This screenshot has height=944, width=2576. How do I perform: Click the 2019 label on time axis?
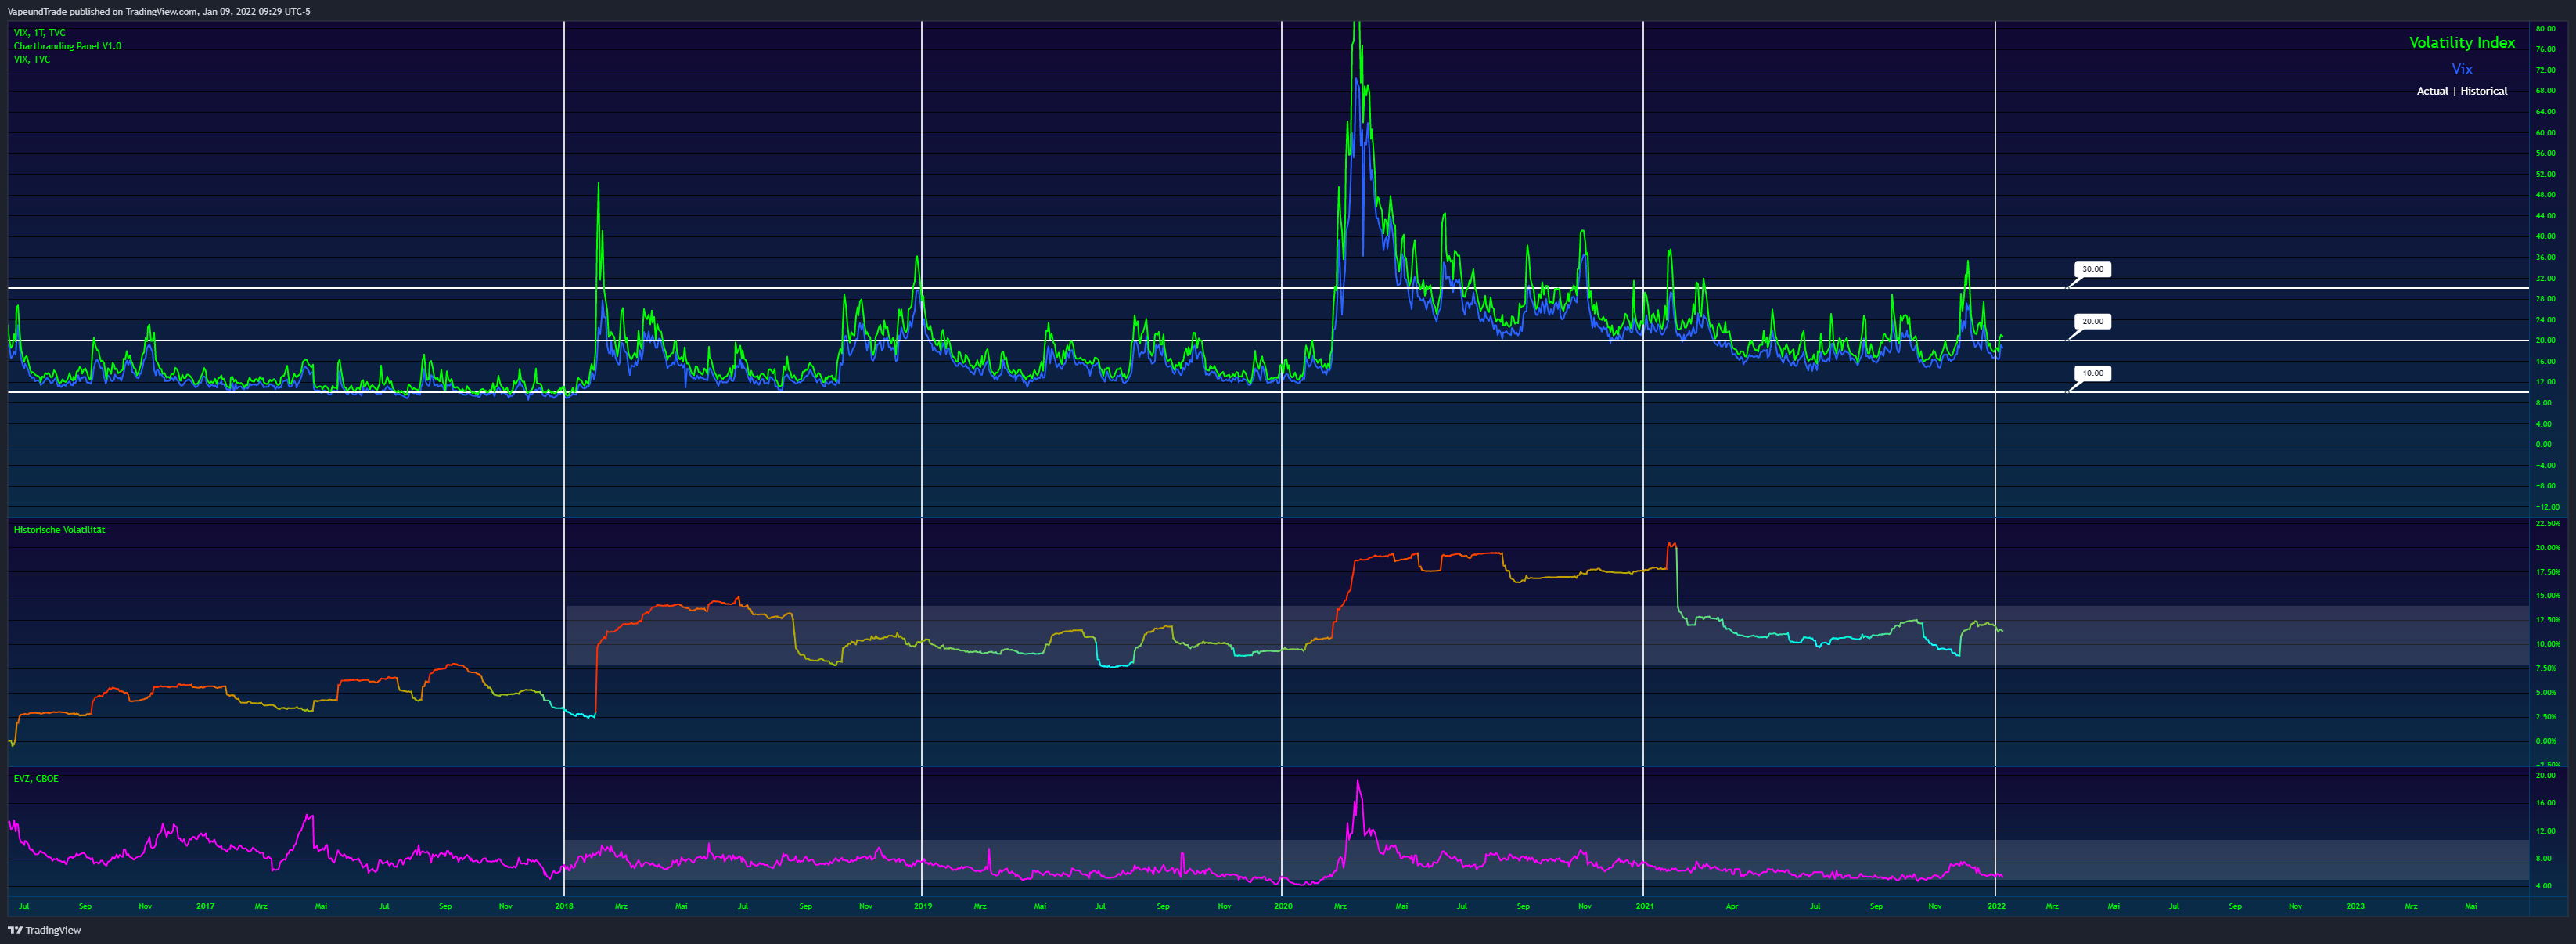click(x=923, y=906)
